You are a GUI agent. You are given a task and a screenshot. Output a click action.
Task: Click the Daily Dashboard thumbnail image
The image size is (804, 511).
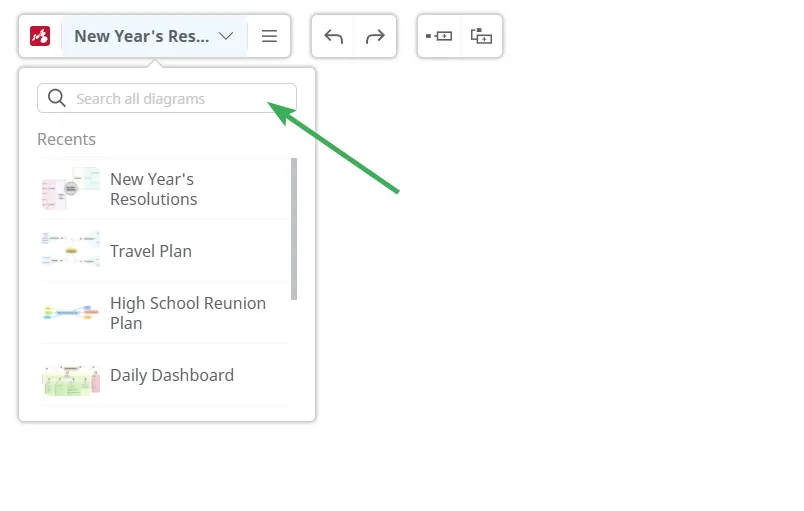coord(70,380)
